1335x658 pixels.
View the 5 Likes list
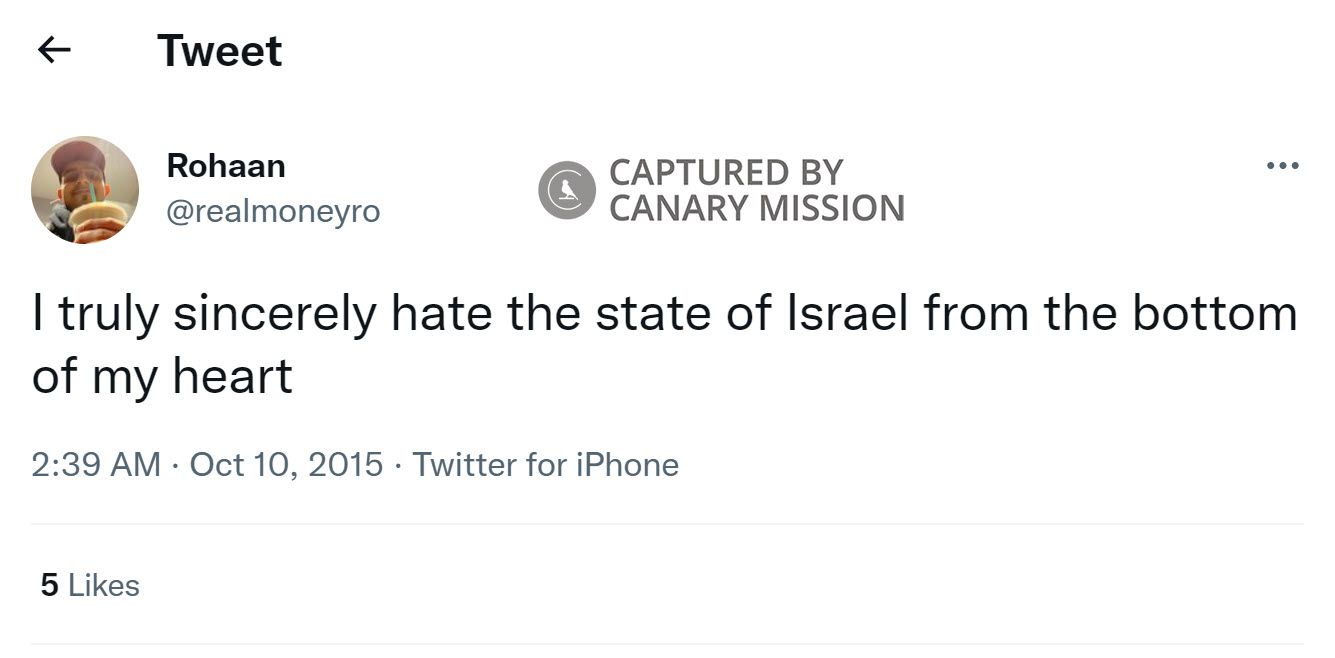(90, 585)
